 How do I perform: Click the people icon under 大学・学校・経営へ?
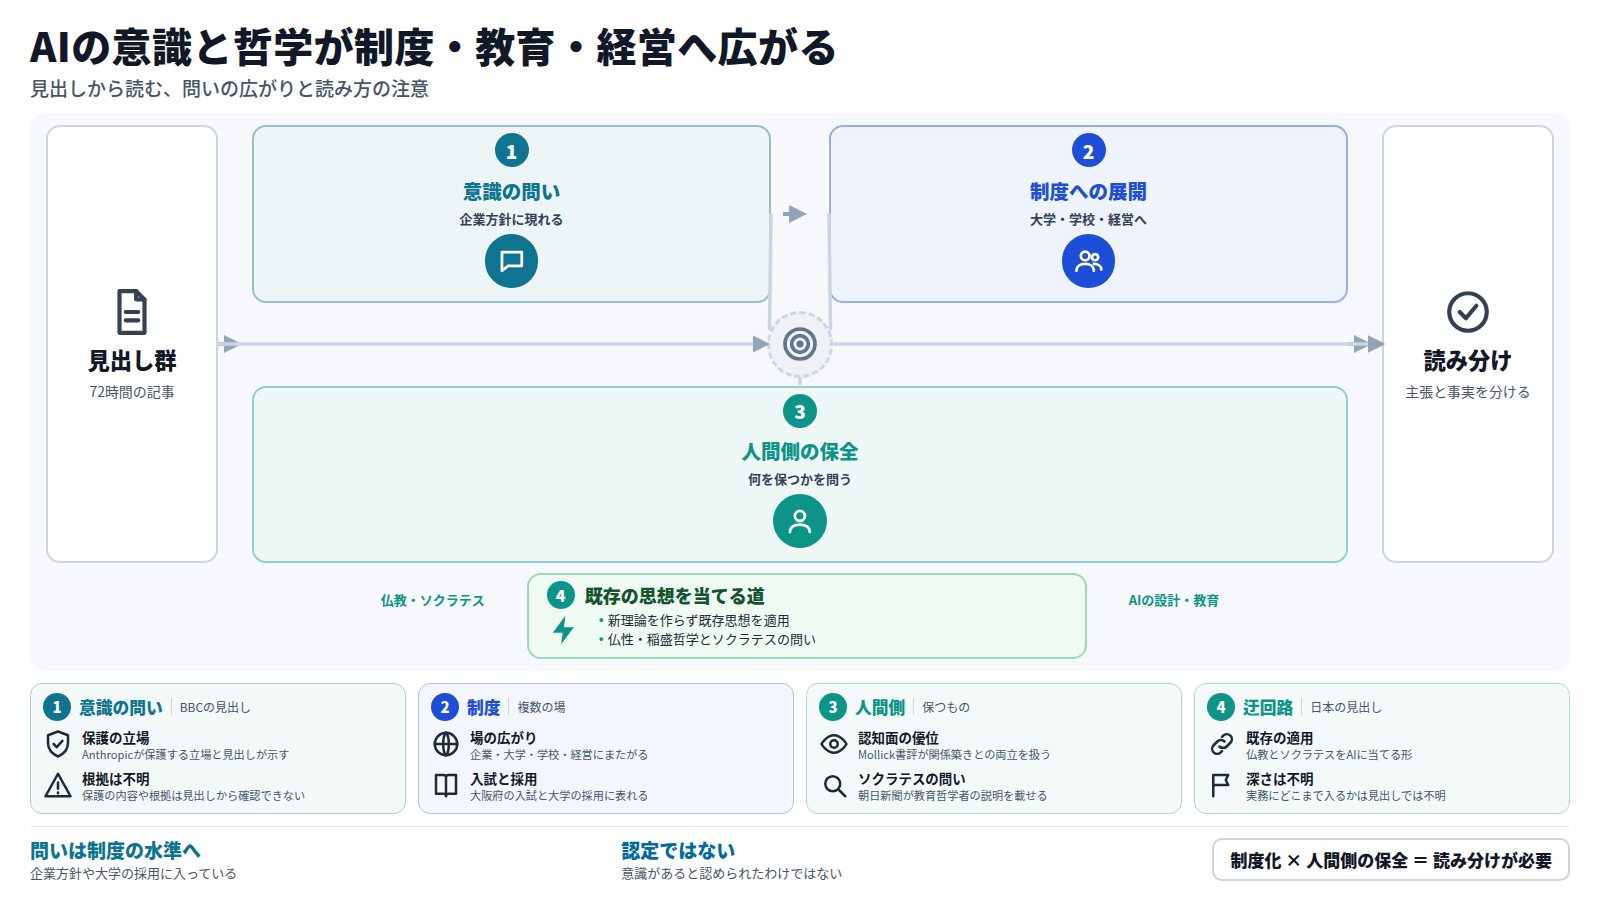(x=1088, y=261)
